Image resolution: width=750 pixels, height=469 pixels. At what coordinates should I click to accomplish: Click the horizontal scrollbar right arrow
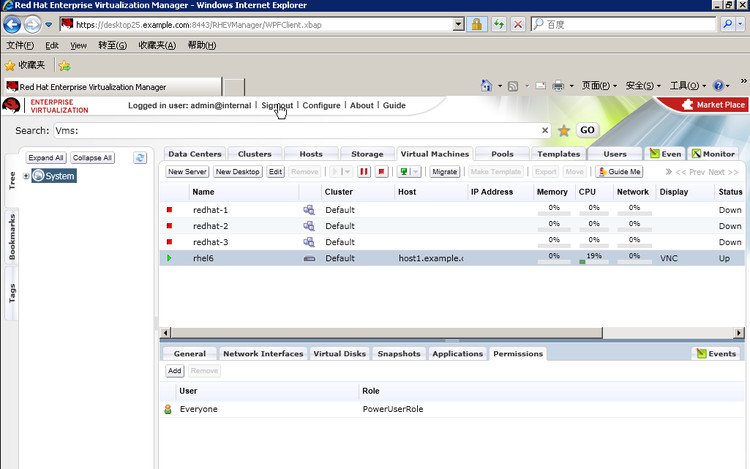pyautogui.click(x=739, y=333)
